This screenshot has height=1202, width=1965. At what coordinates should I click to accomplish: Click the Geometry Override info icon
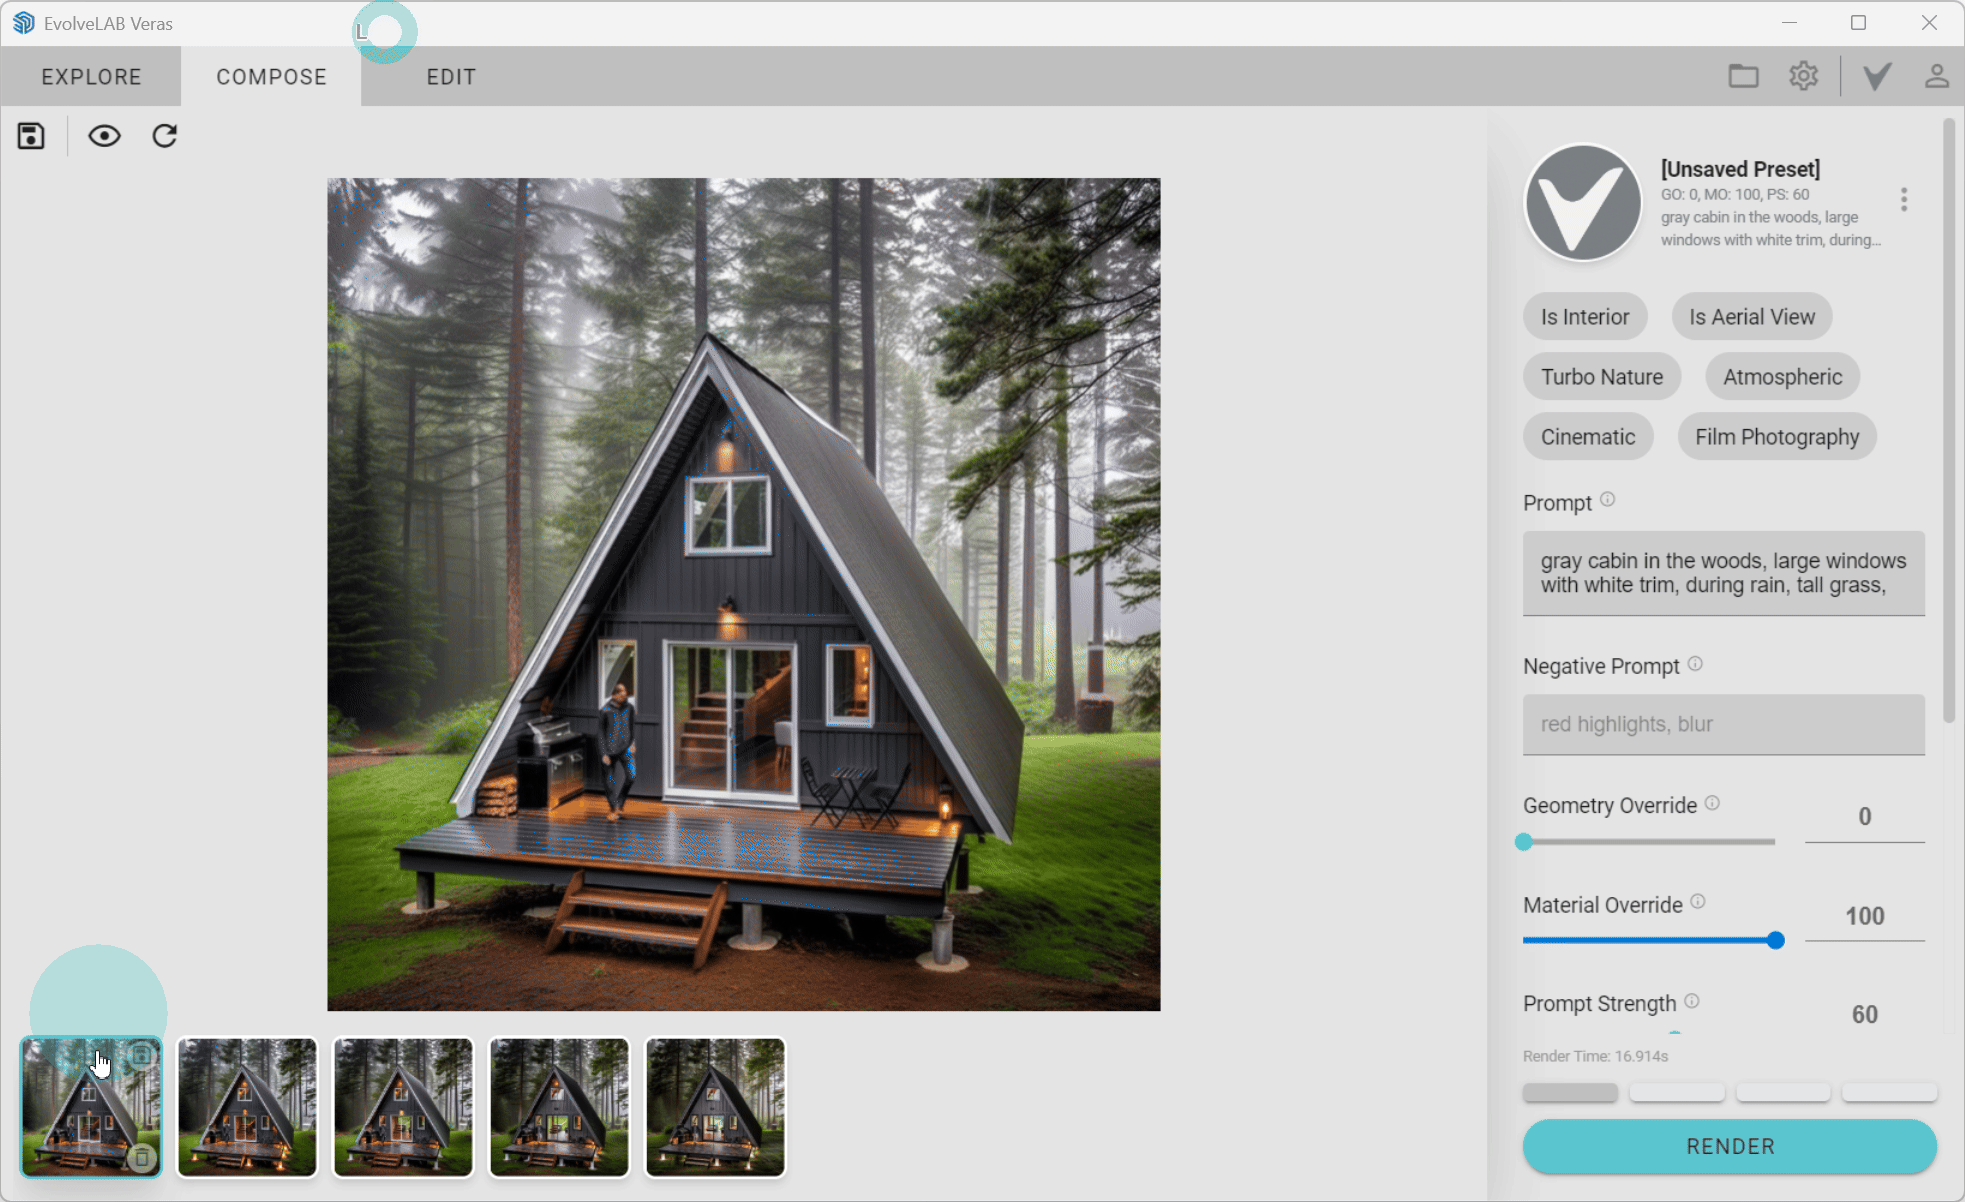click(1712, 802)
